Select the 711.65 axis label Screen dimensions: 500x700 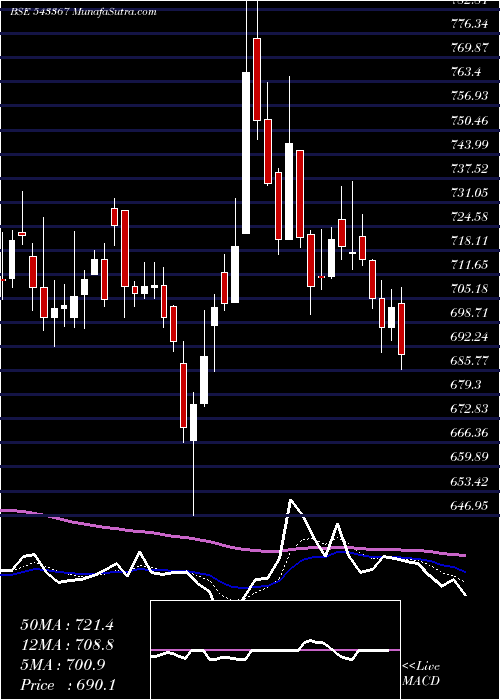469,265
